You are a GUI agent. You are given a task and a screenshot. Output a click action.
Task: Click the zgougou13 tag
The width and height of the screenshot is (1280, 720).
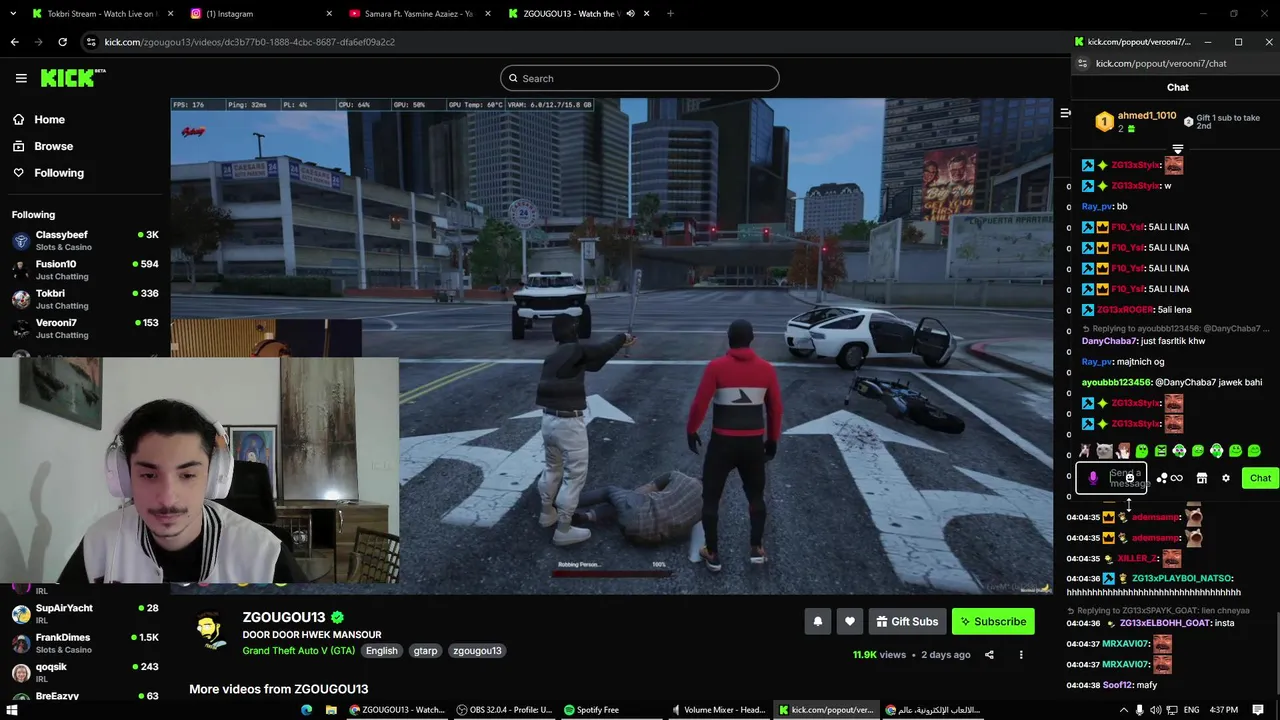477,651
